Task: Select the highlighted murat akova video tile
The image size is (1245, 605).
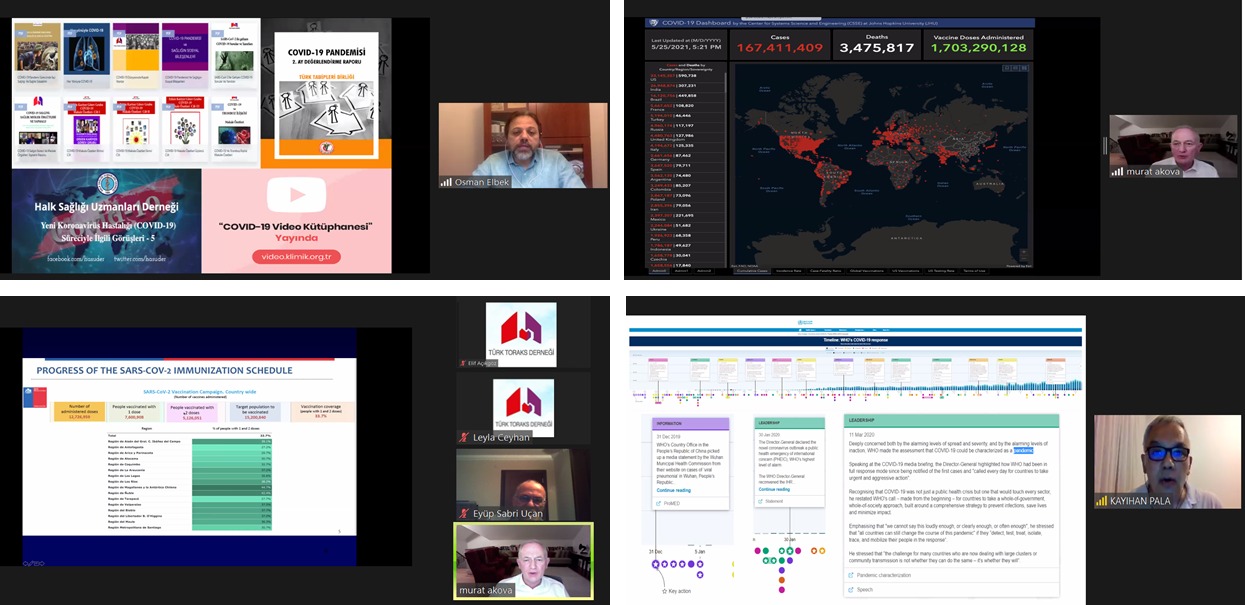Action: (x=524, y=560)
